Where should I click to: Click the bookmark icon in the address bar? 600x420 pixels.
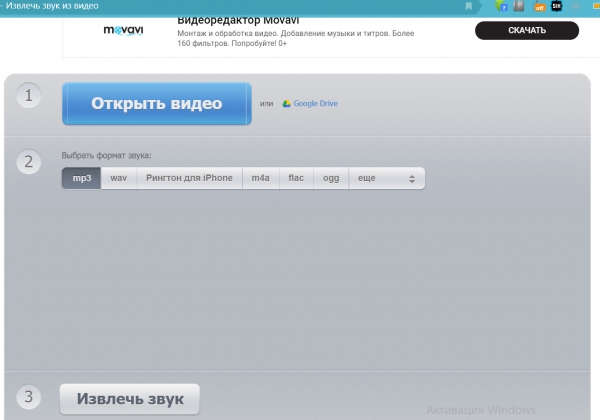[468, 6]
